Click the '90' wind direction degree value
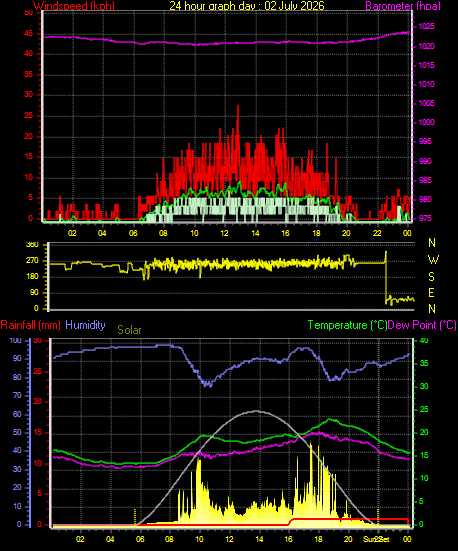Screen dimensions: 458x551 34,293
